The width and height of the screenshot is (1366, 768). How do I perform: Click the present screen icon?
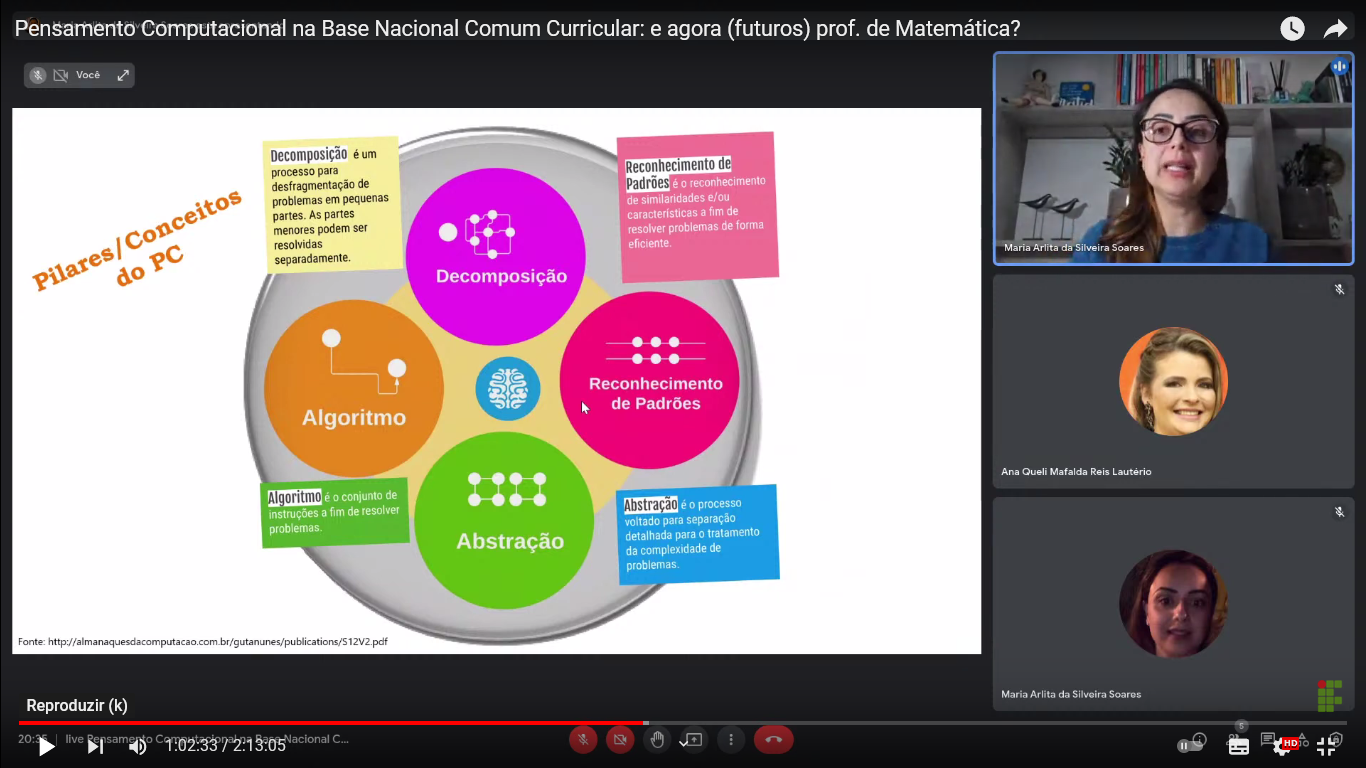click(x=693, y=740)
